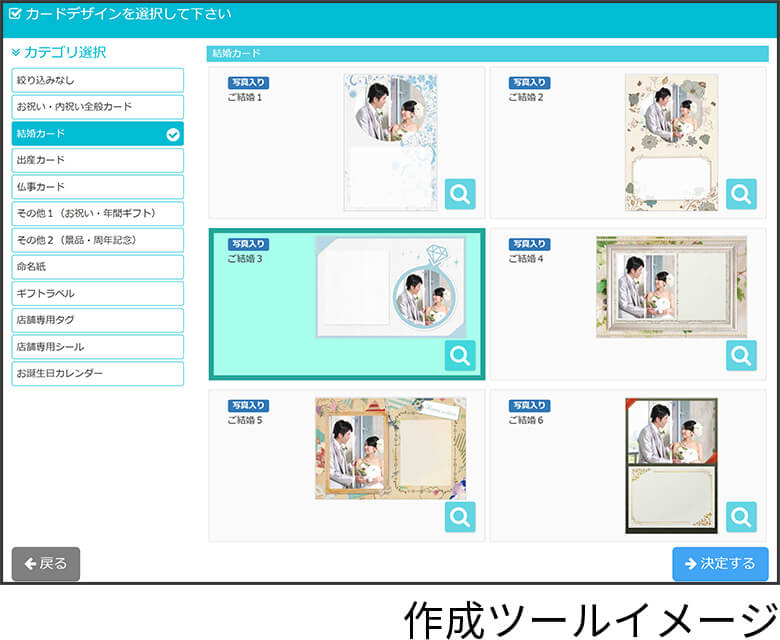Select 絞り込みなし category filter
This screenshot has width=780, height=640.
pyautogui.click(x=97, y=80)
